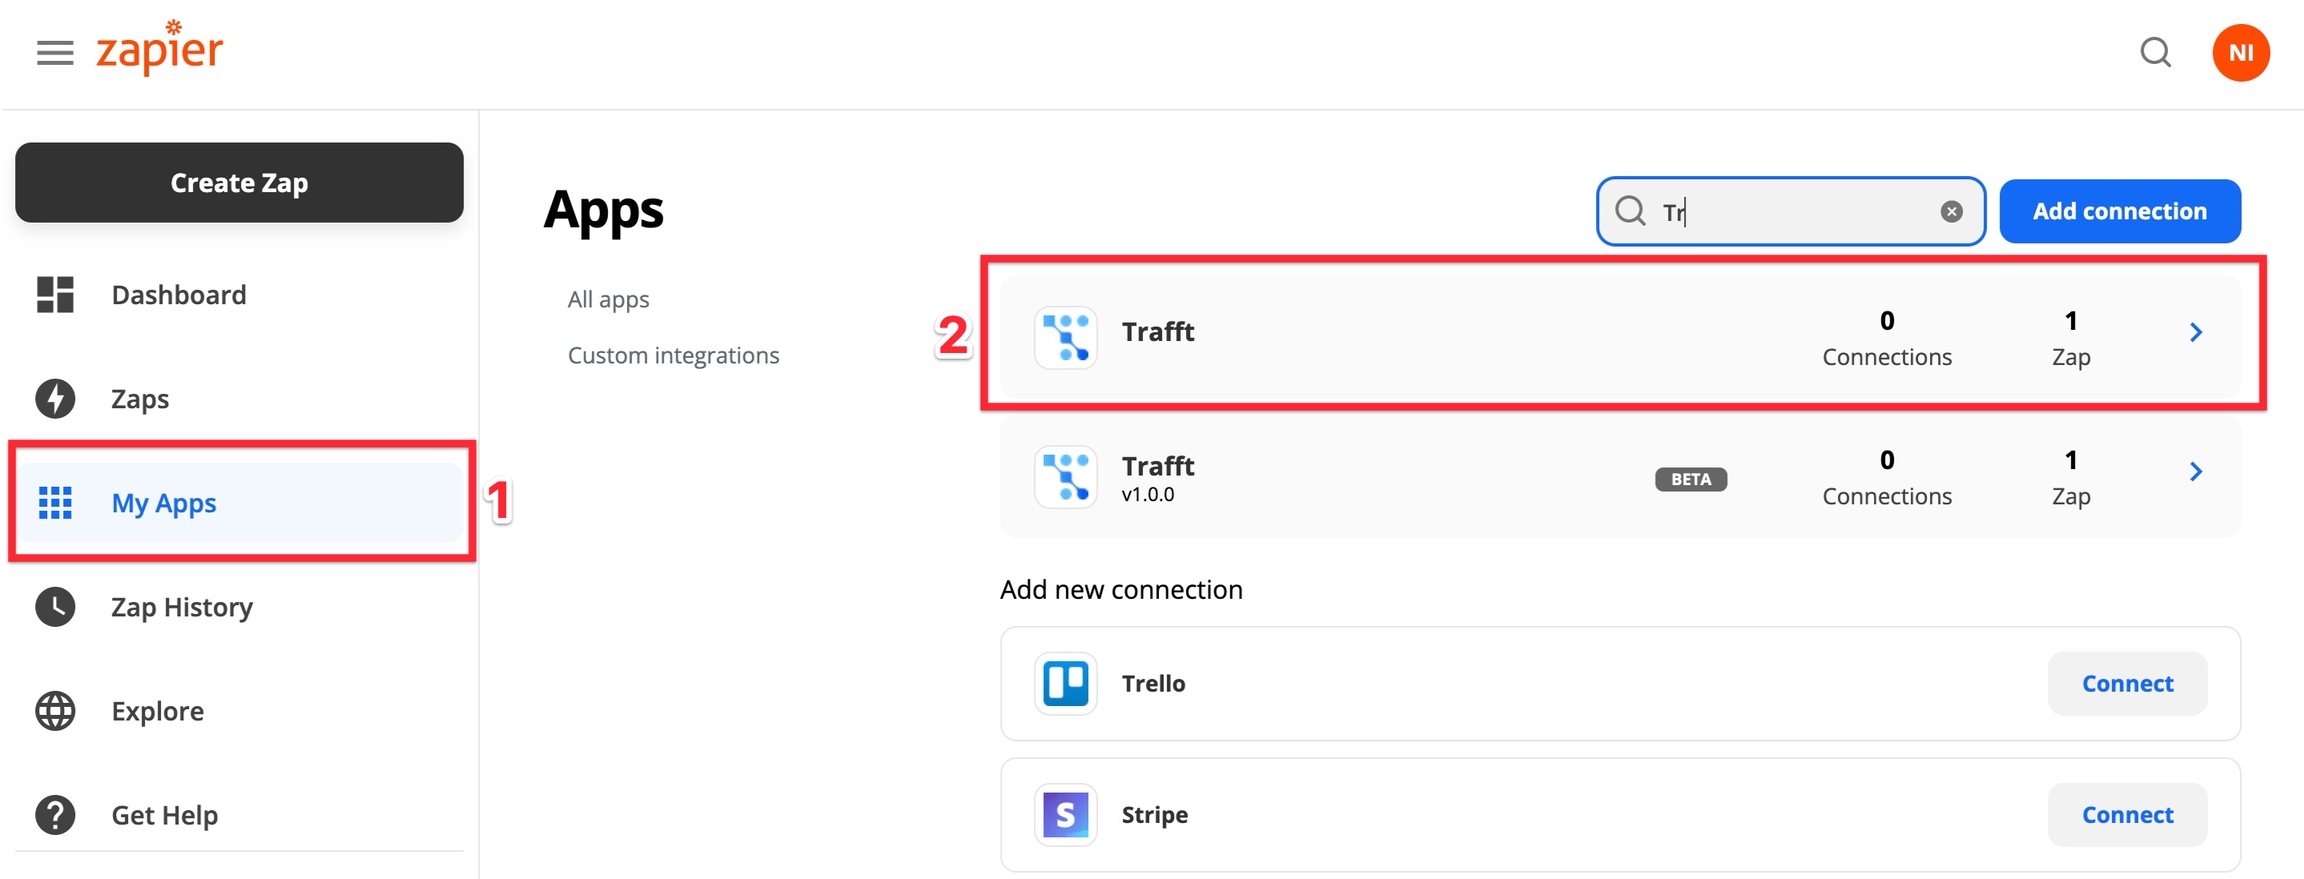2304x879 pixels.
Task: Clear the apps search field
Action: coord(1951,211)
